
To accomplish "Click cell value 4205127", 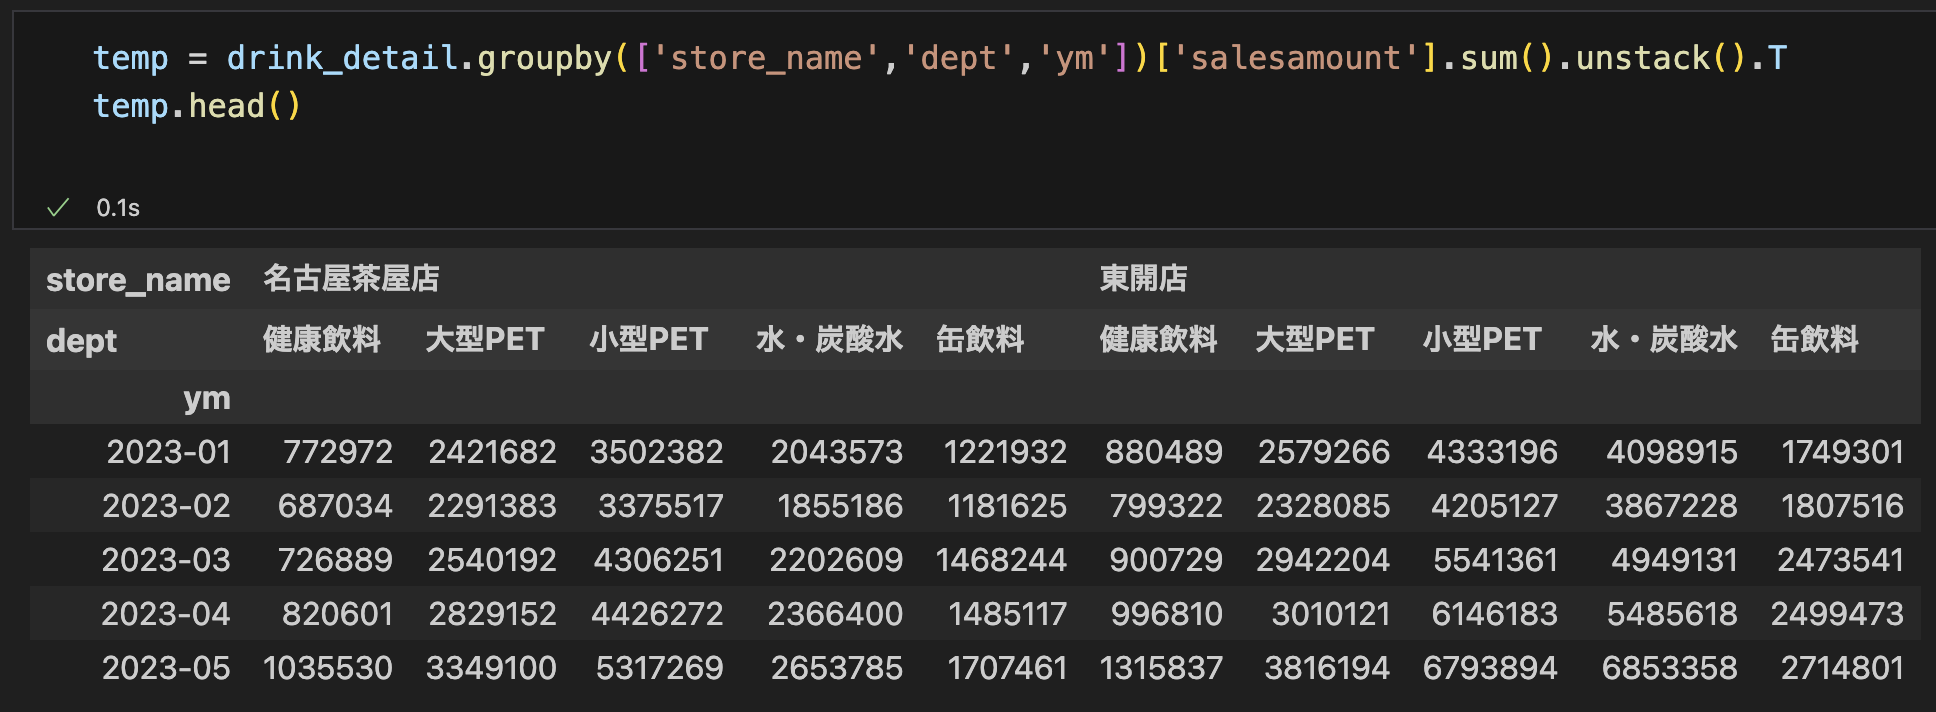I will pos(1494,506).
